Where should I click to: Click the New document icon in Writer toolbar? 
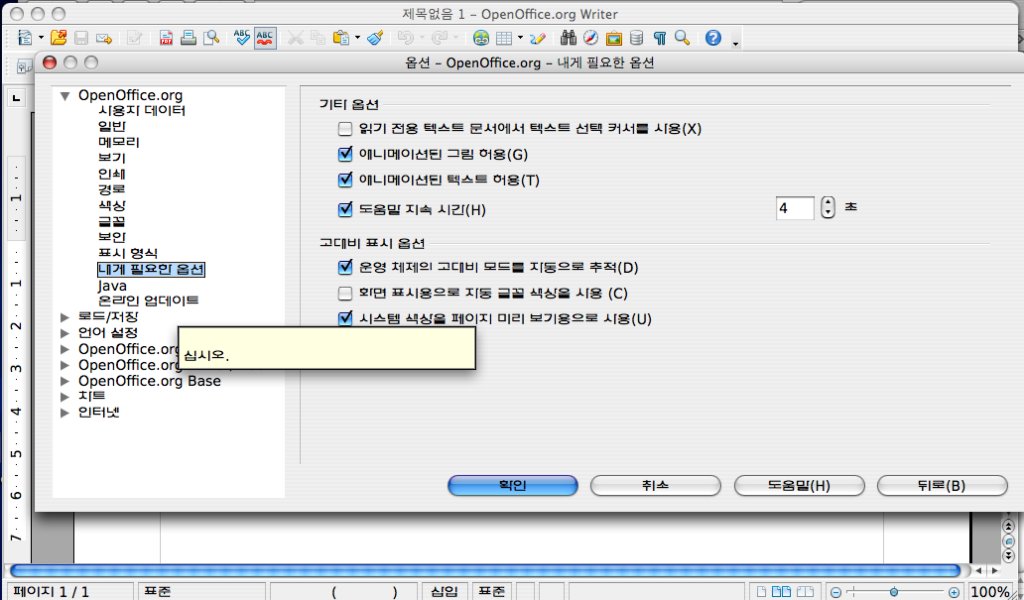[25, 37]
